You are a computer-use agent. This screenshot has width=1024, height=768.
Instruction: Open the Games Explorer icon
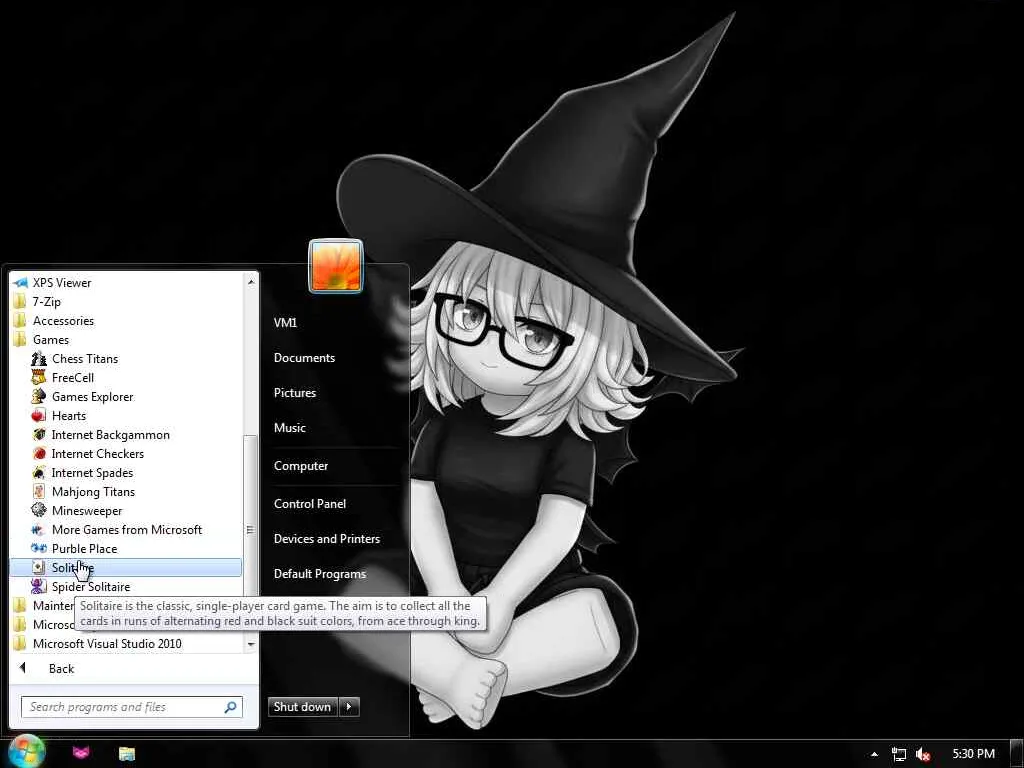(39, 396)
